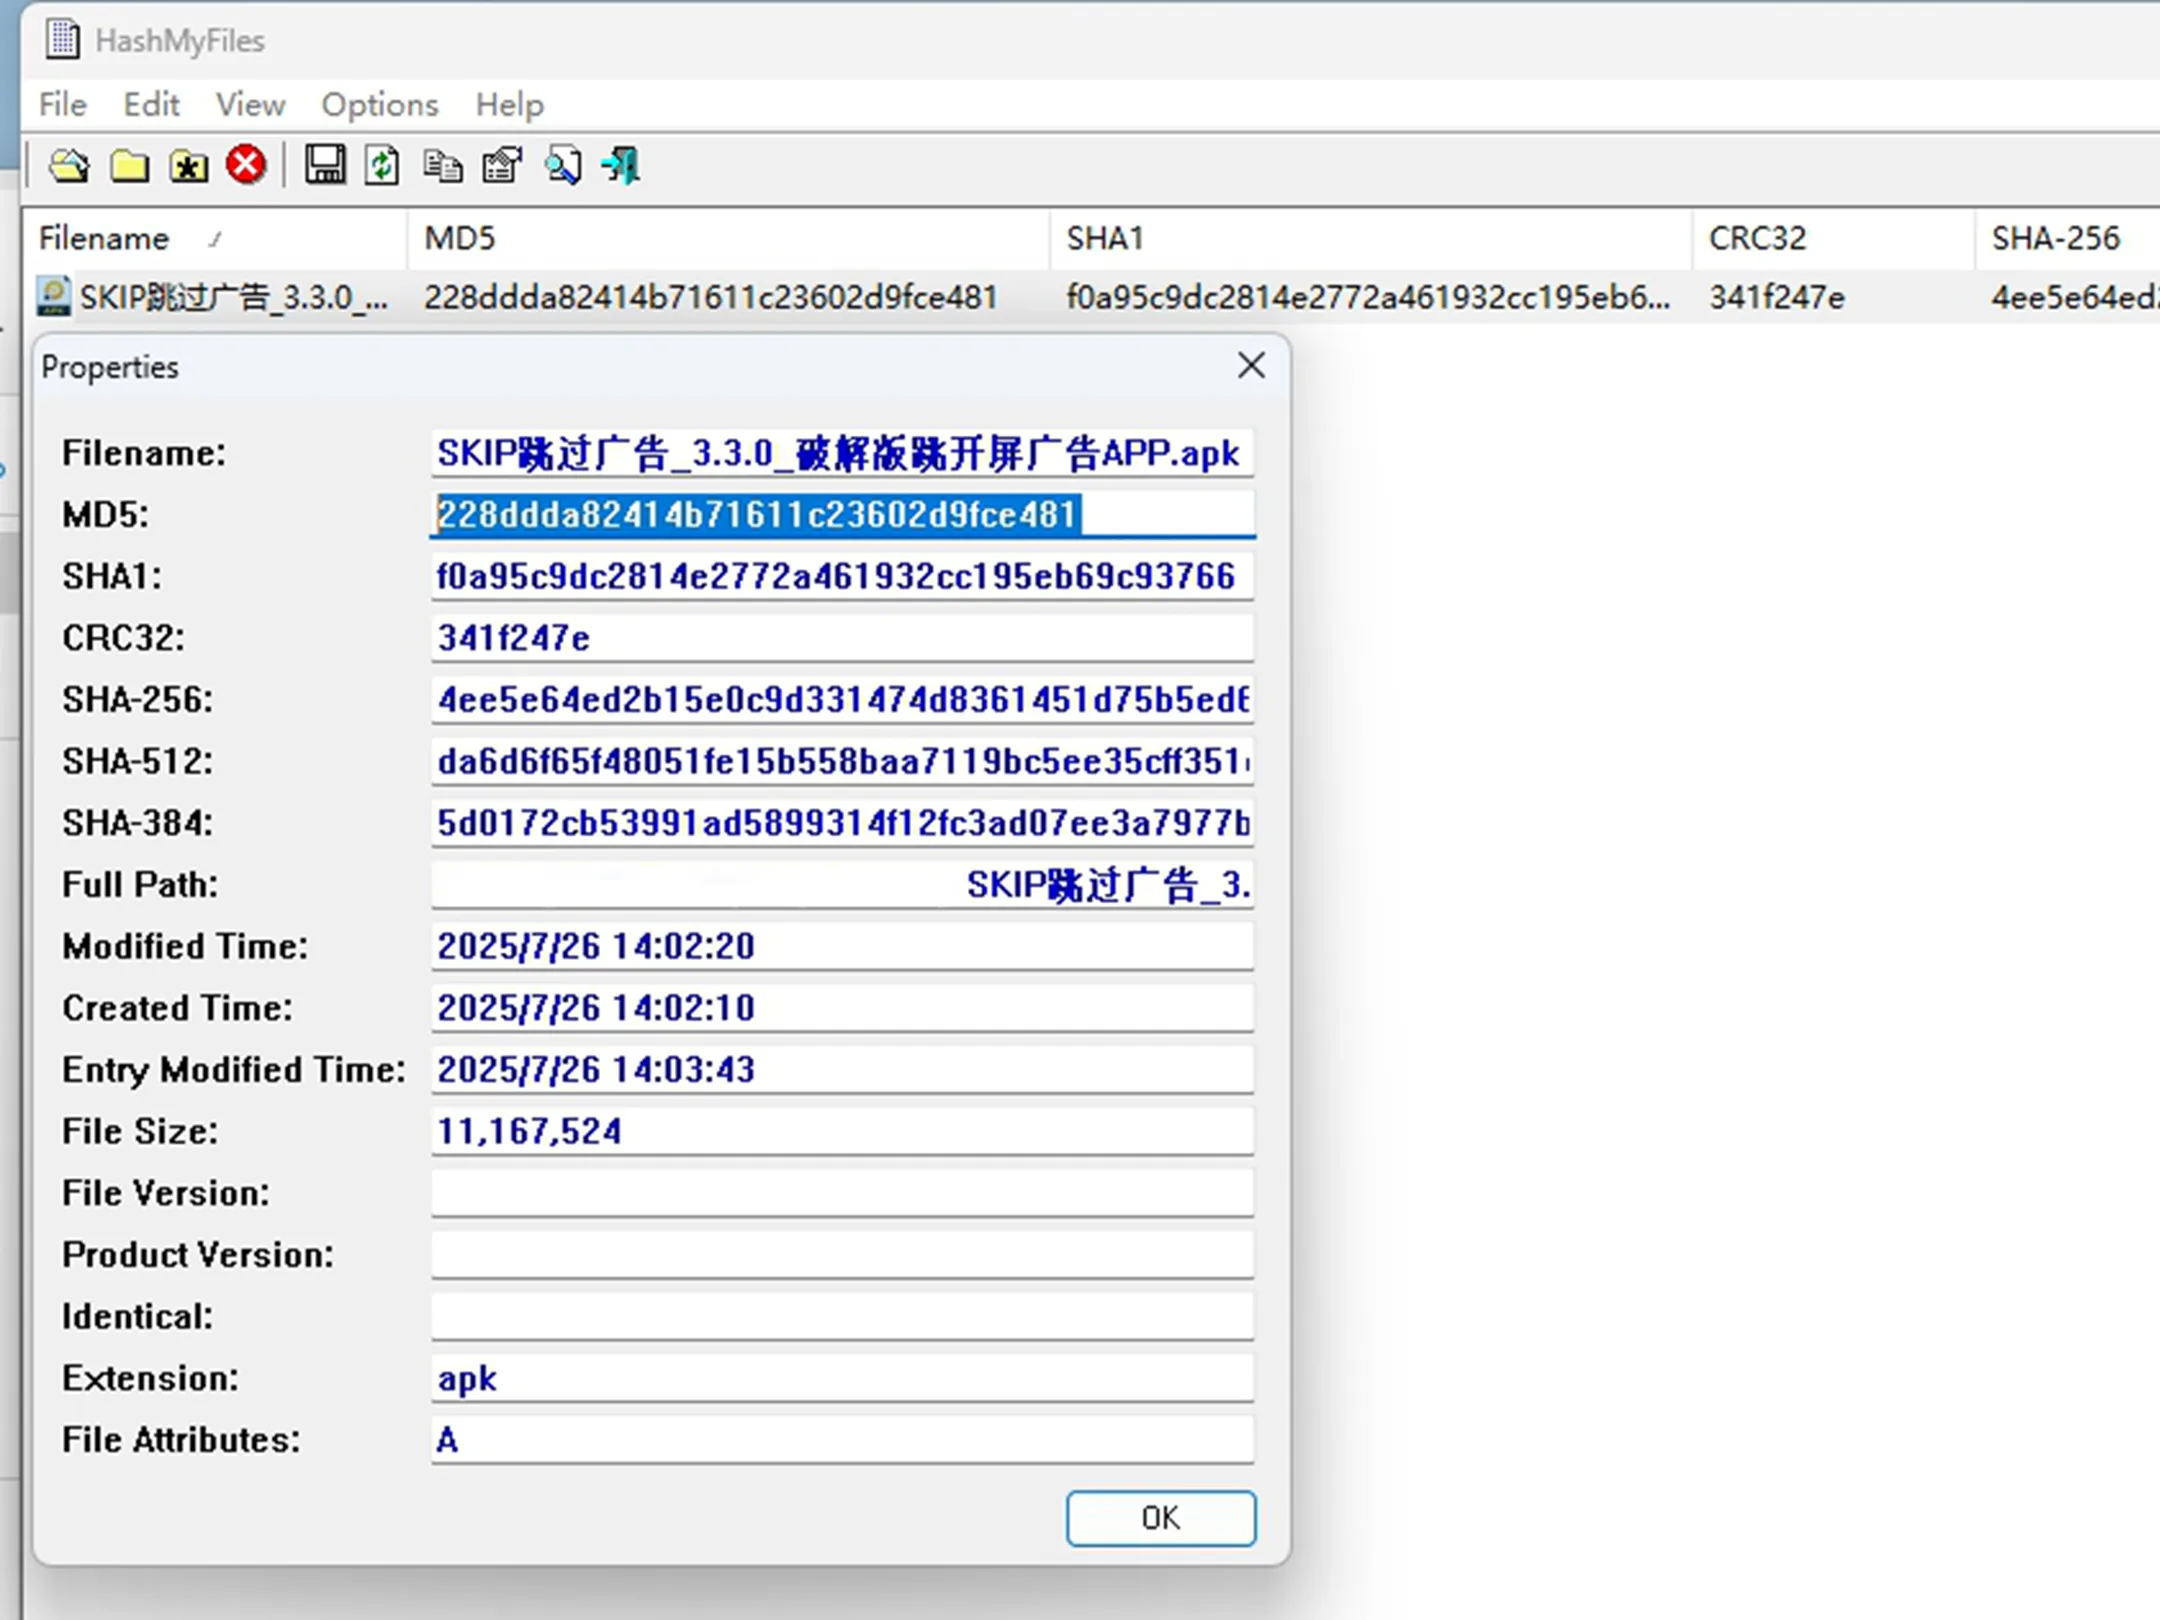Sort list by Filename column header

[x=214, y=238]
